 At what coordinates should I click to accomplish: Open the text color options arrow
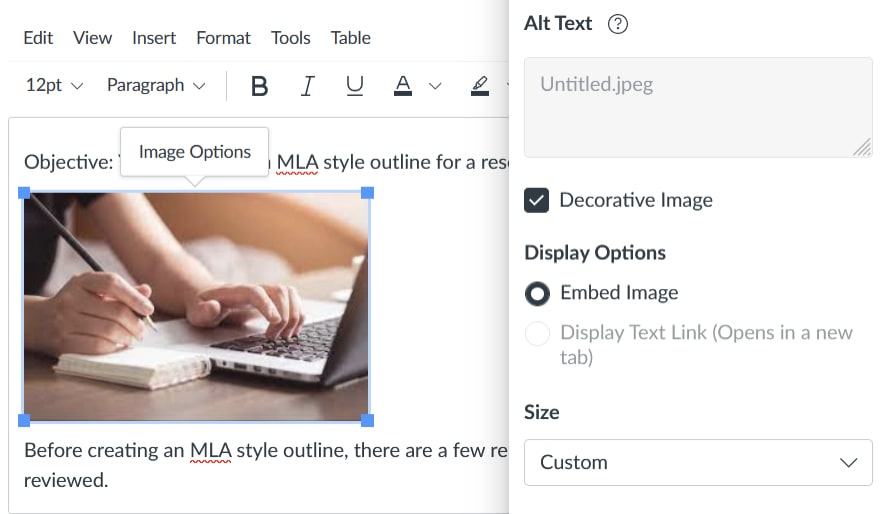(x=435, y=86)
